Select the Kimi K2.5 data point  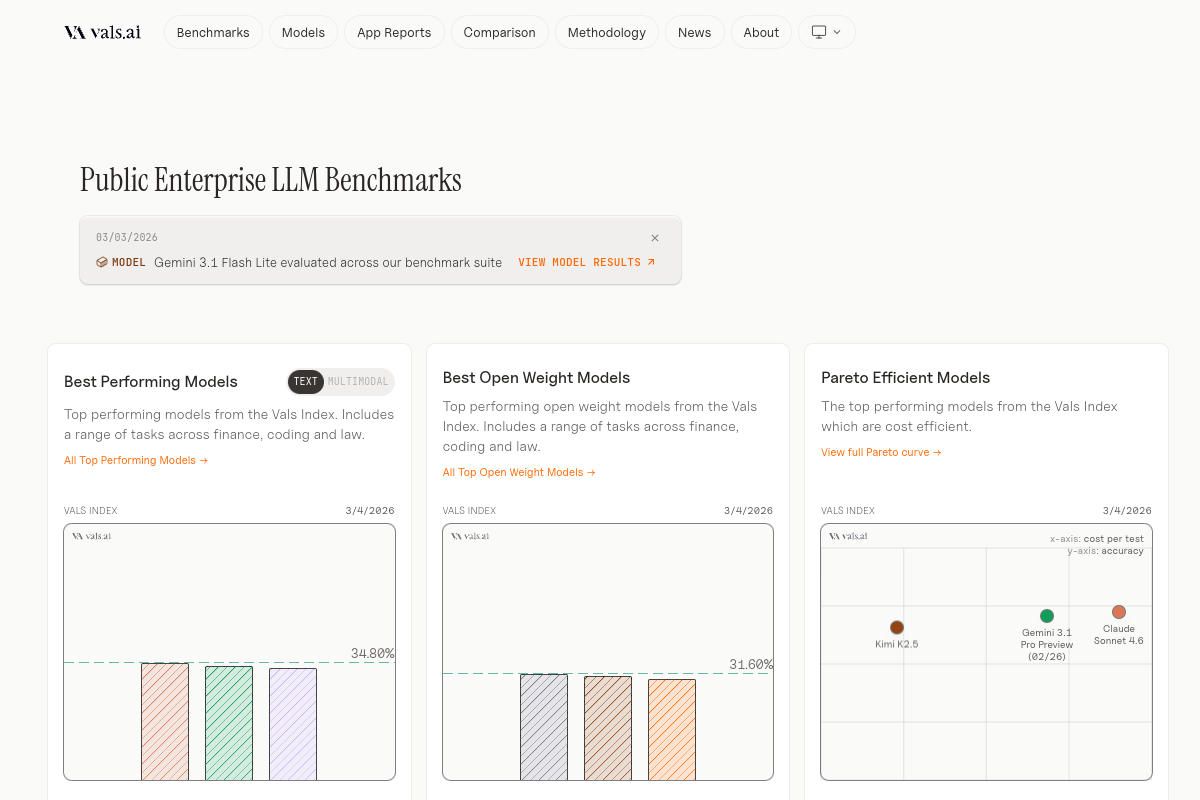tap(897, 627)
